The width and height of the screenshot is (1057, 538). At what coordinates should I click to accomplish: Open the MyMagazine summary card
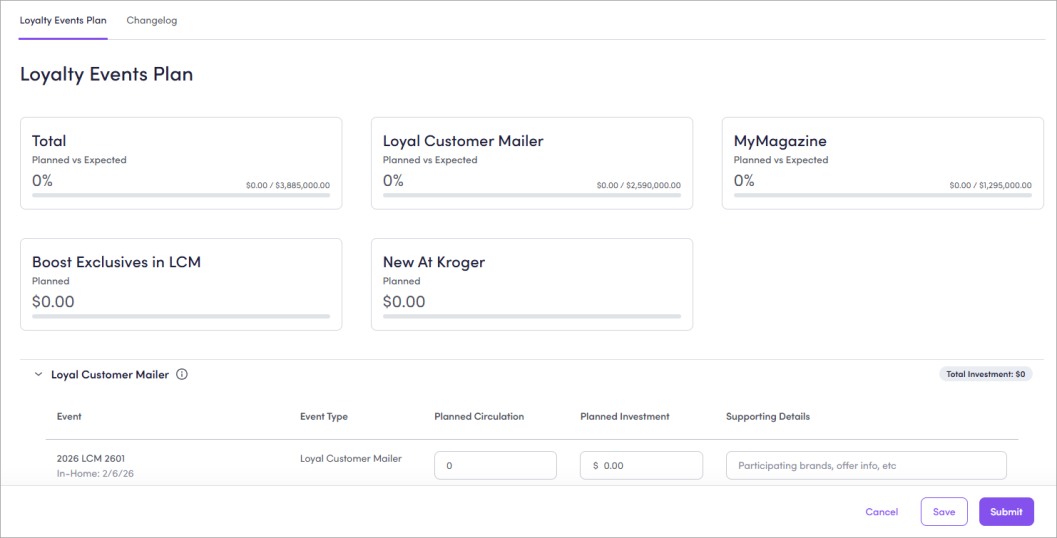pyautogui.click(x=882, y=163)
